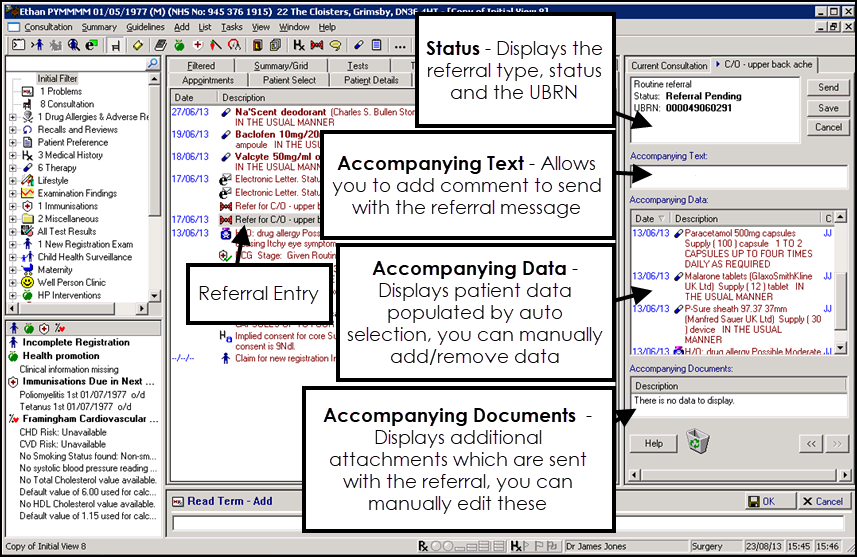This screenshot has width=857, height=557.
Task: Click OK in the Read Term bar
Action: (762, 501)
